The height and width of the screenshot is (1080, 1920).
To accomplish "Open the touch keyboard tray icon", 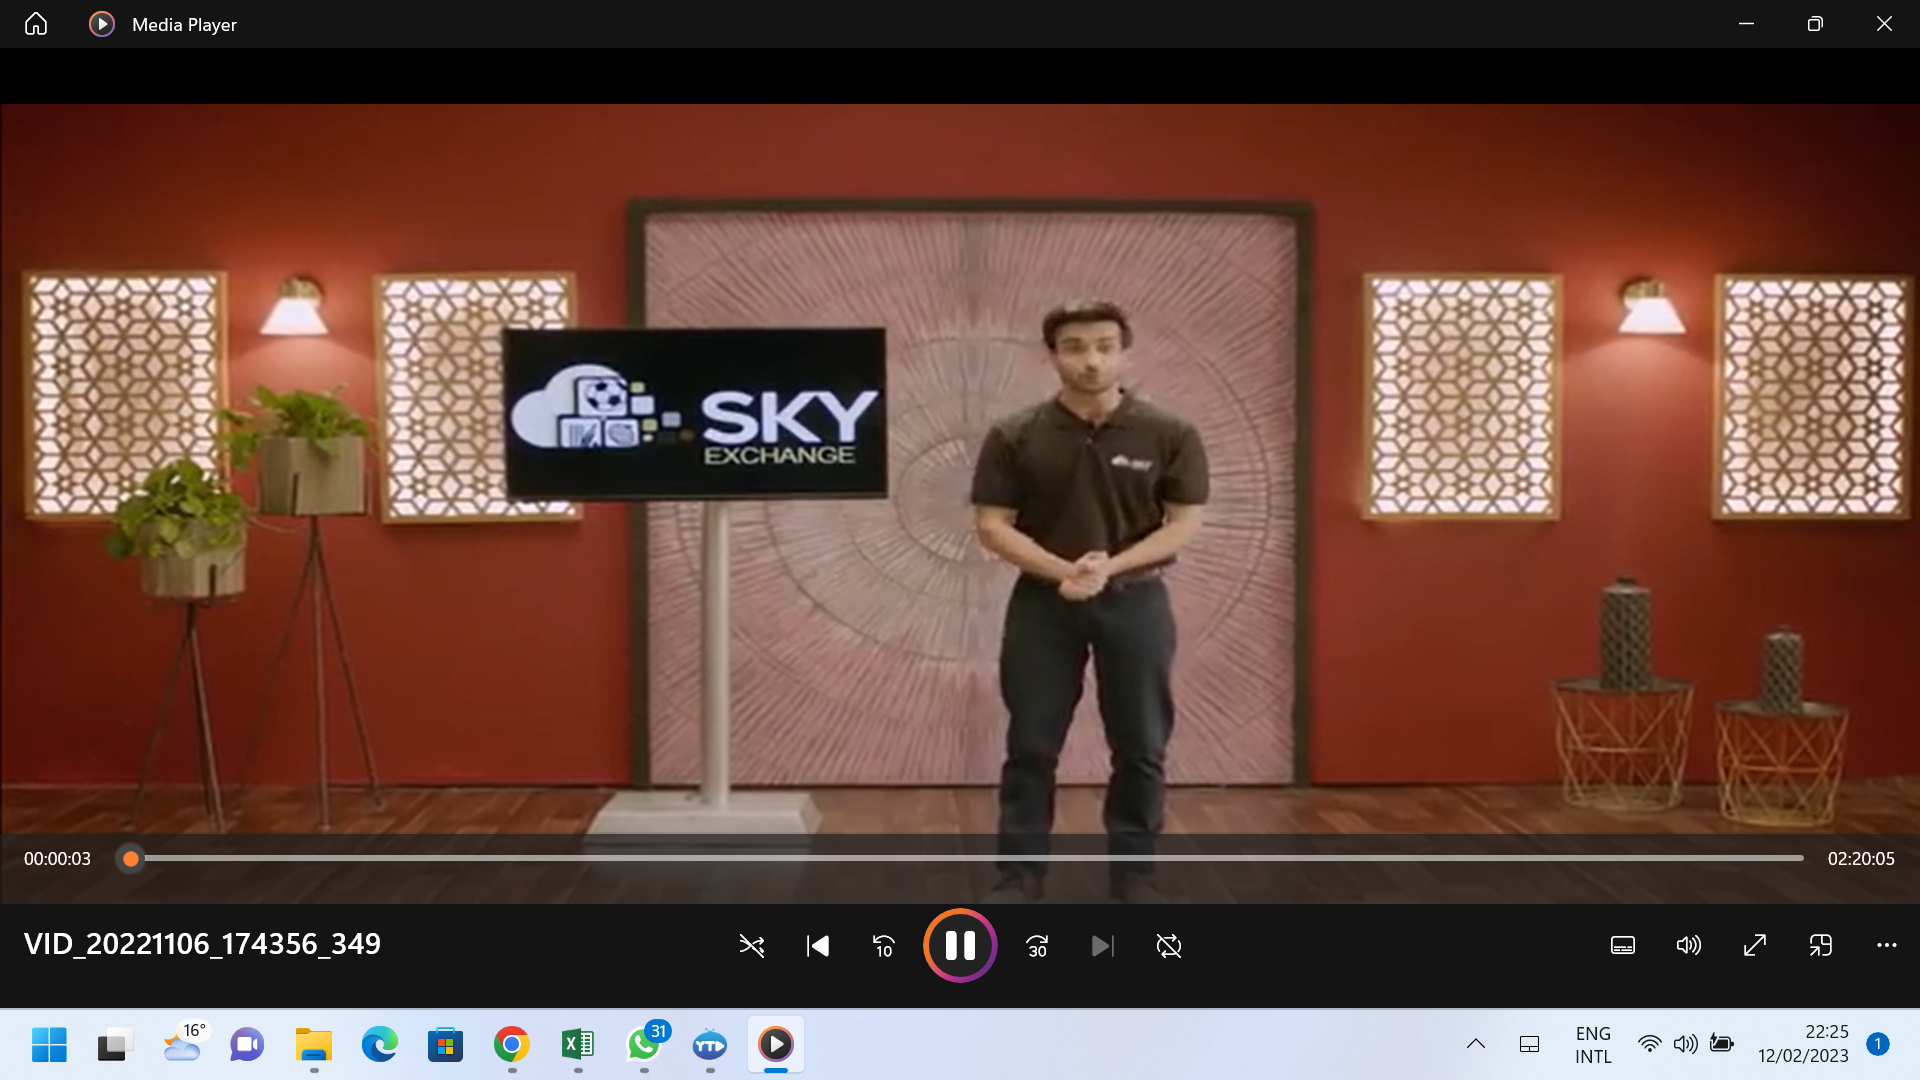I will point(1530,1044).
